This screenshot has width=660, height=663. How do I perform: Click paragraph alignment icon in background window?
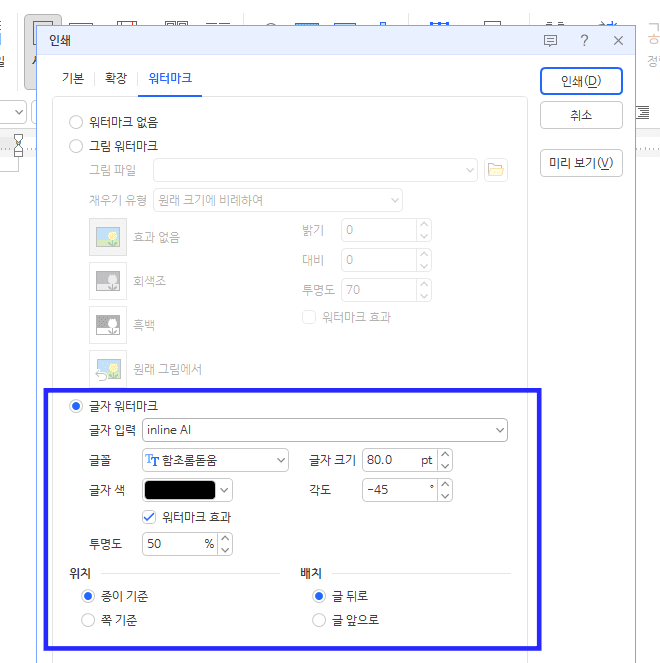(643, 112)
